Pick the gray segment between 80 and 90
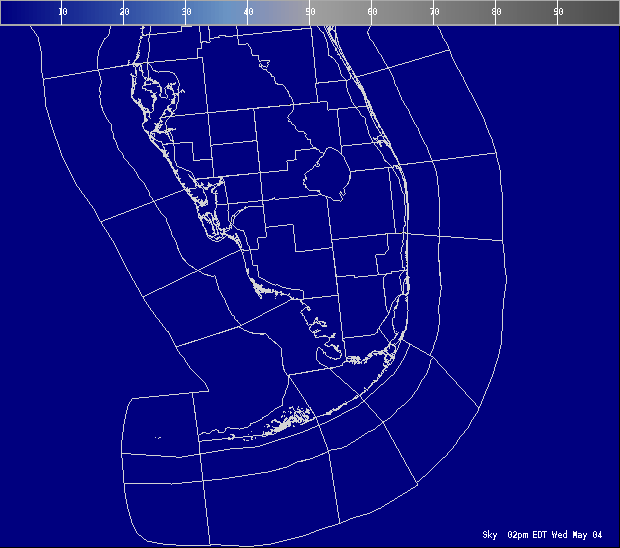Viewport: 620px width, 548px height. click(x=527, y=13)
